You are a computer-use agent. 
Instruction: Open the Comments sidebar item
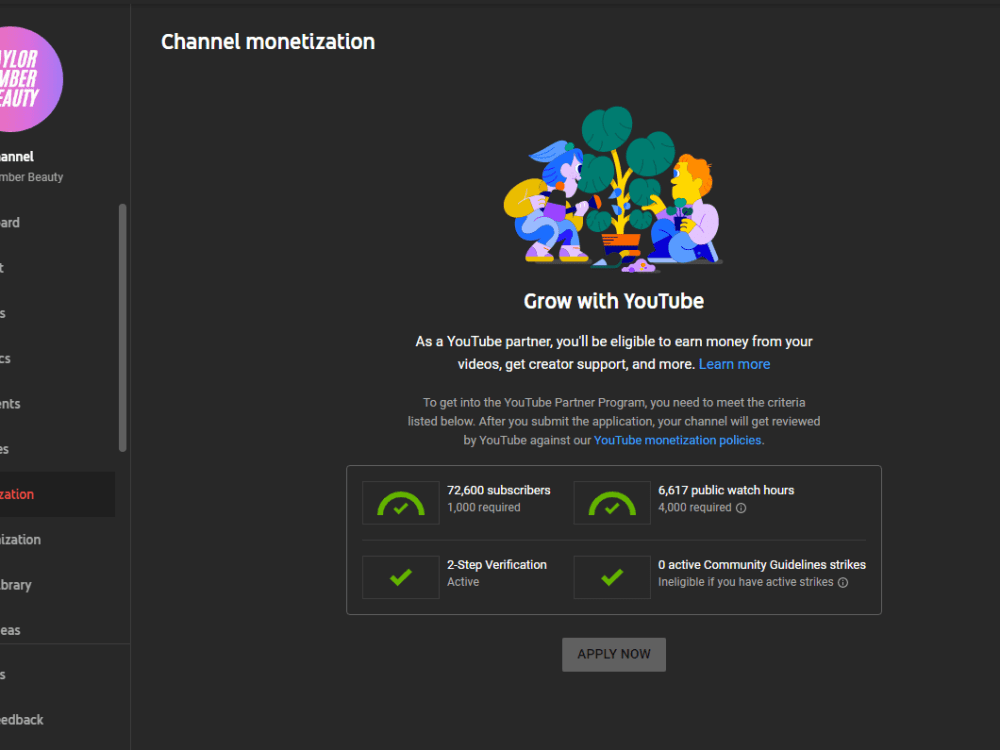[57, 404]
